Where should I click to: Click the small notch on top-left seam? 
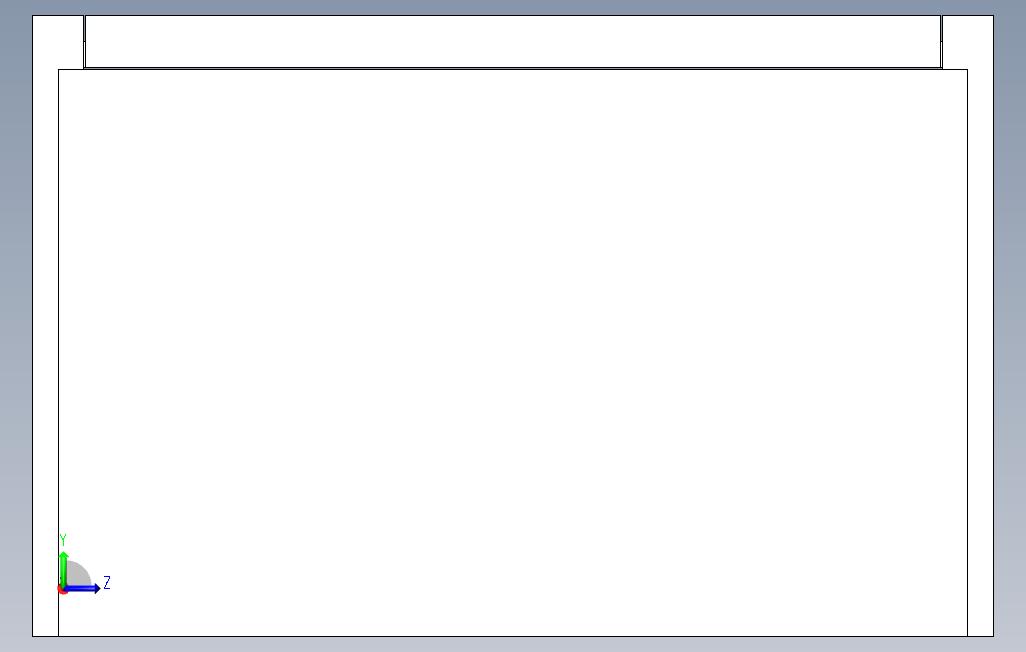coord(84,41)
